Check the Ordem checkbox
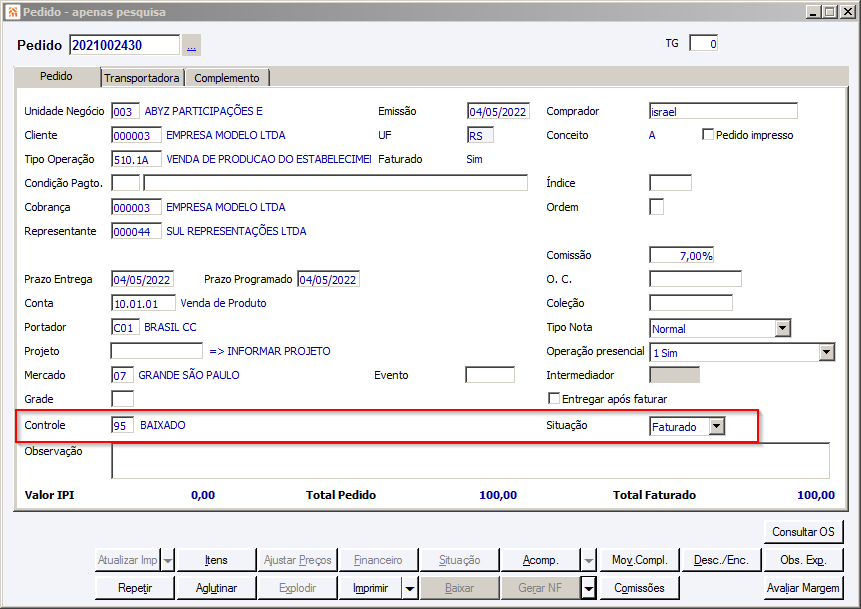The image size is (861, 609). click(657, 207)
